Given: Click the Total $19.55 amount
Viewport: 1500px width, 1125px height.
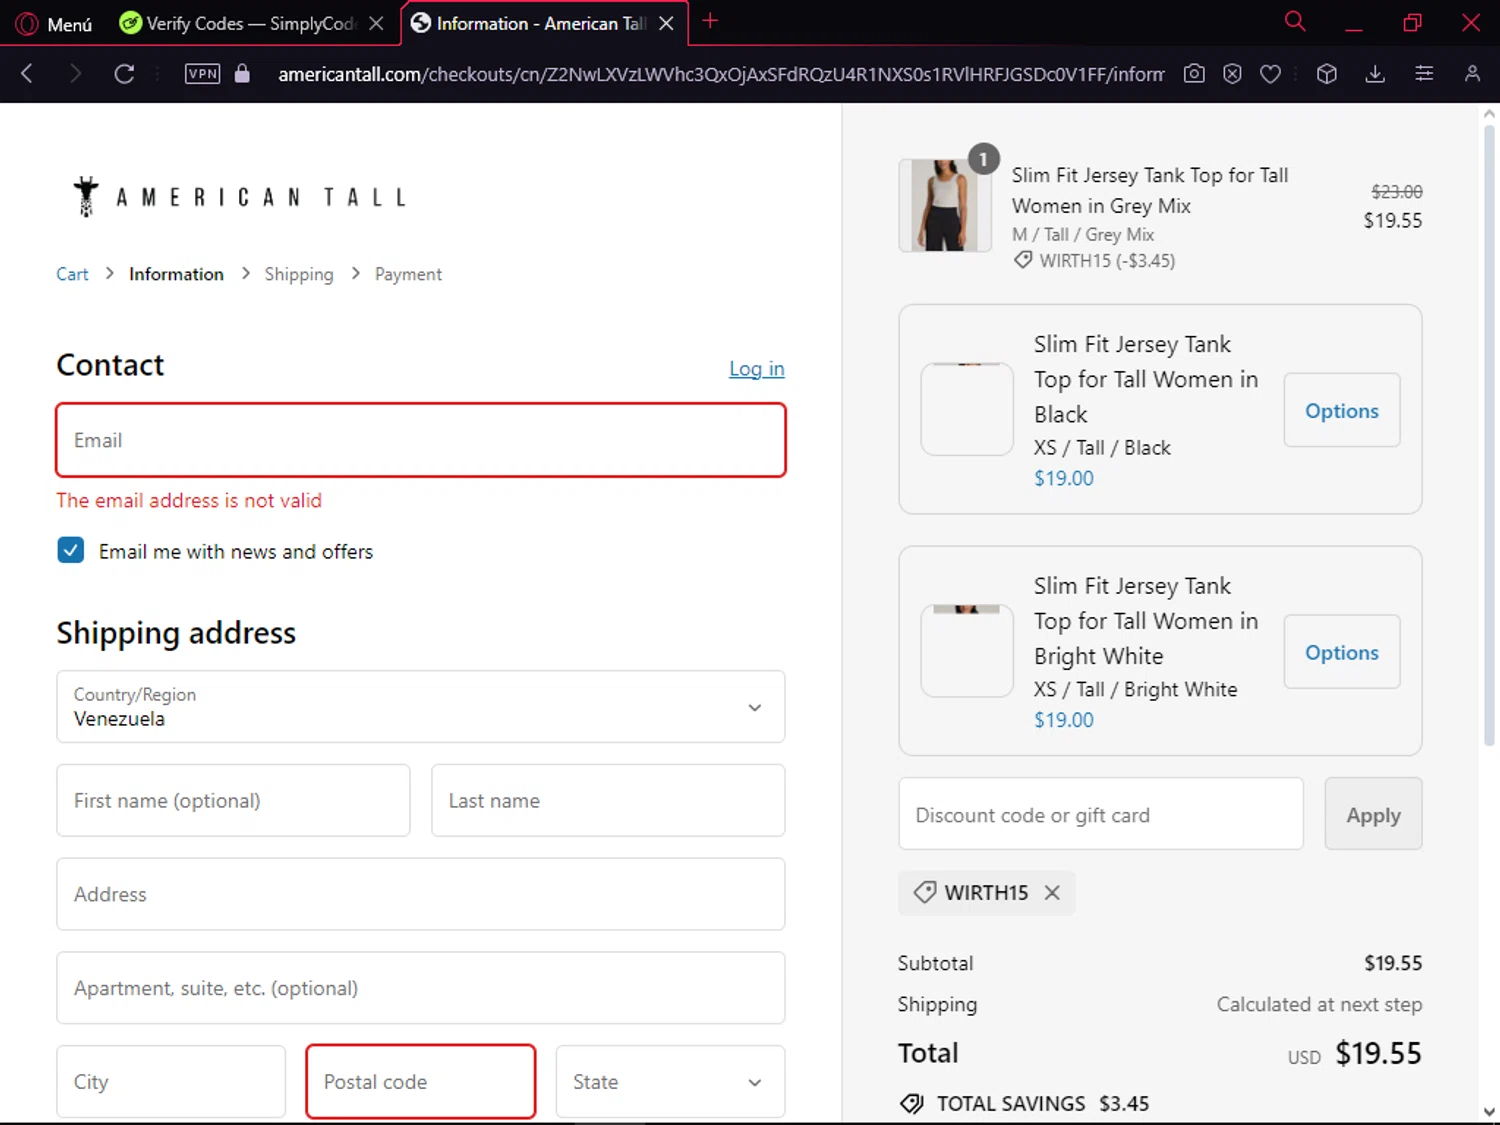Looking at the screenshot, I should [1378, 1053].
